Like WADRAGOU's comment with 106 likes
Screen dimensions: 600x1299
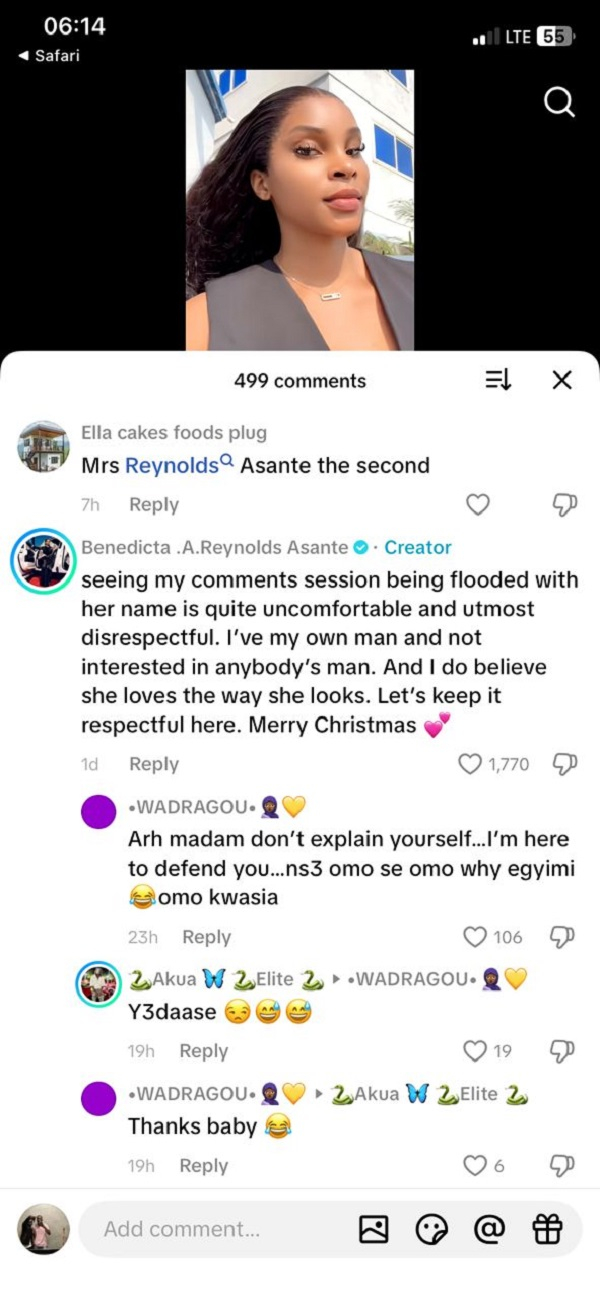point(474,937)
